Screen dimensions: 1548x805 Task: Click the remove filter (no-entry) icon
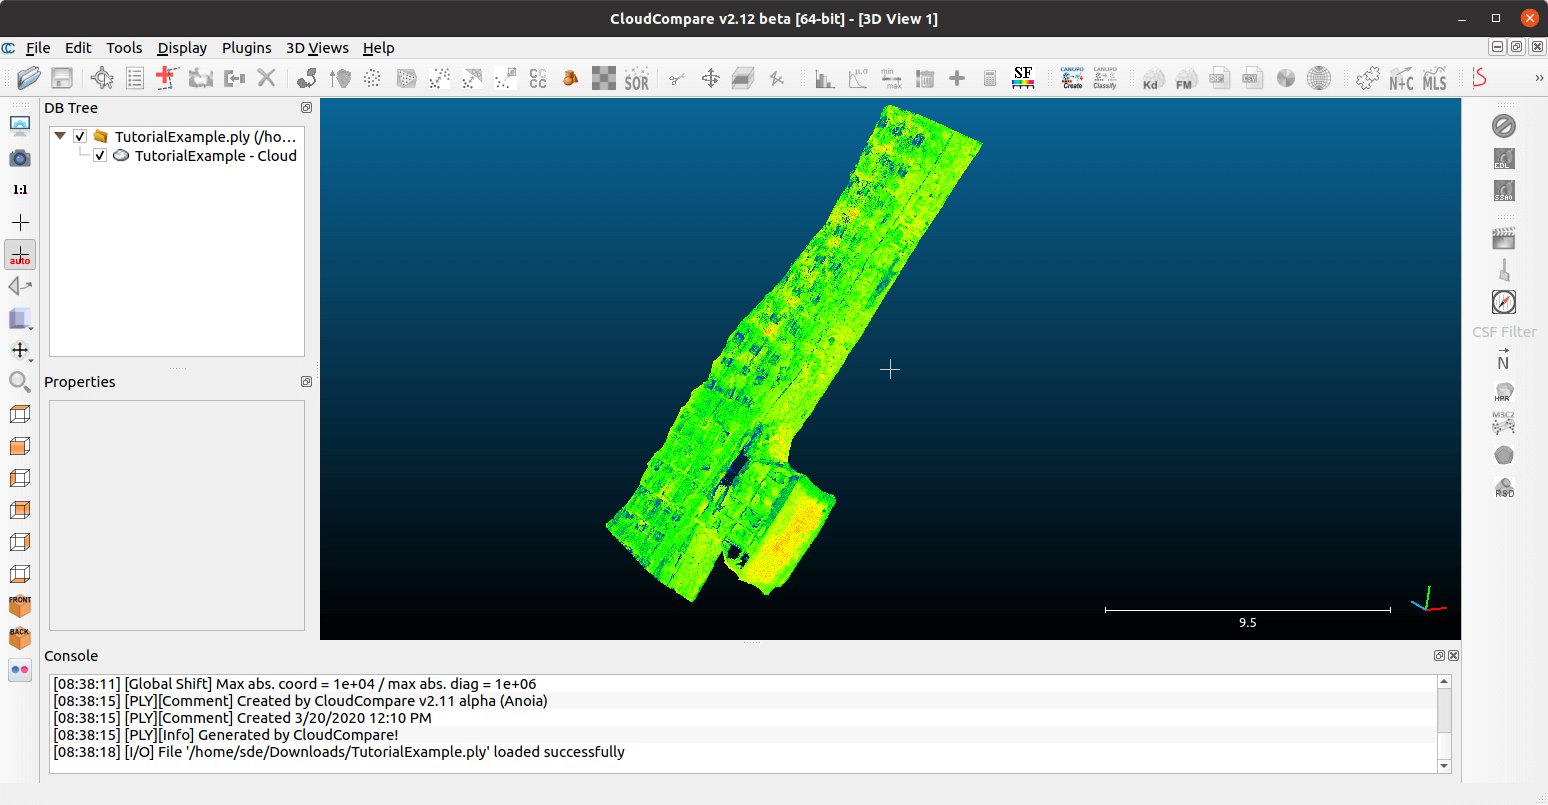(1504, 126)
